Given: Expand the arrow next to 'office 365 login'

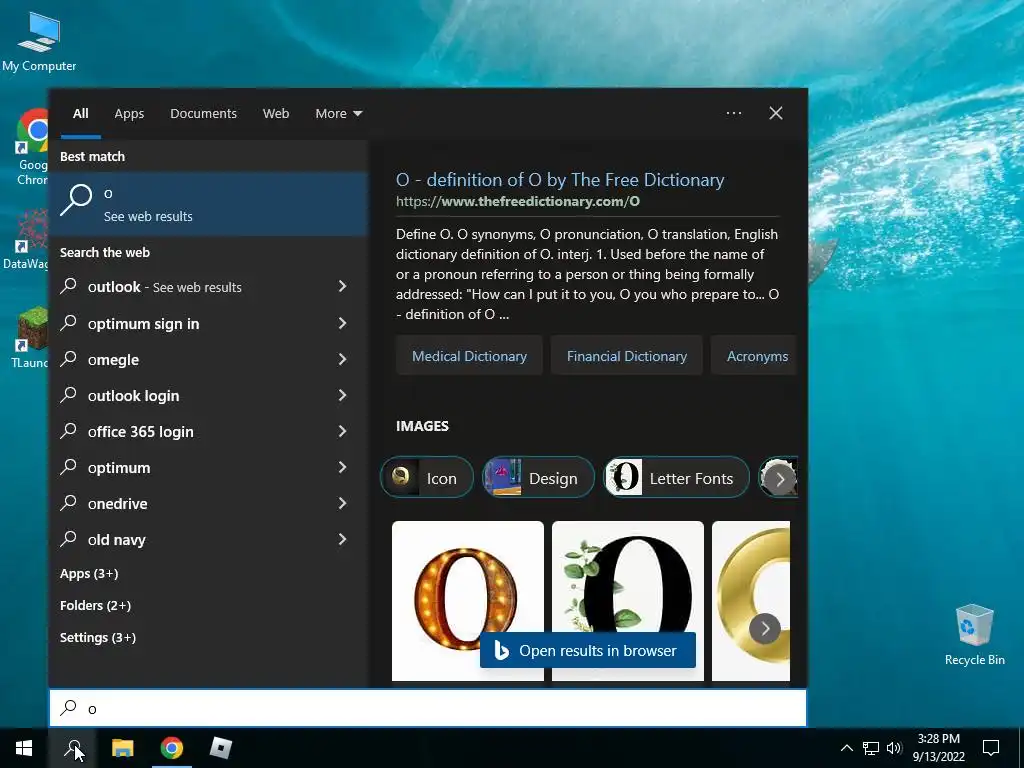Looking at the screenshot, I should (342, 431).
